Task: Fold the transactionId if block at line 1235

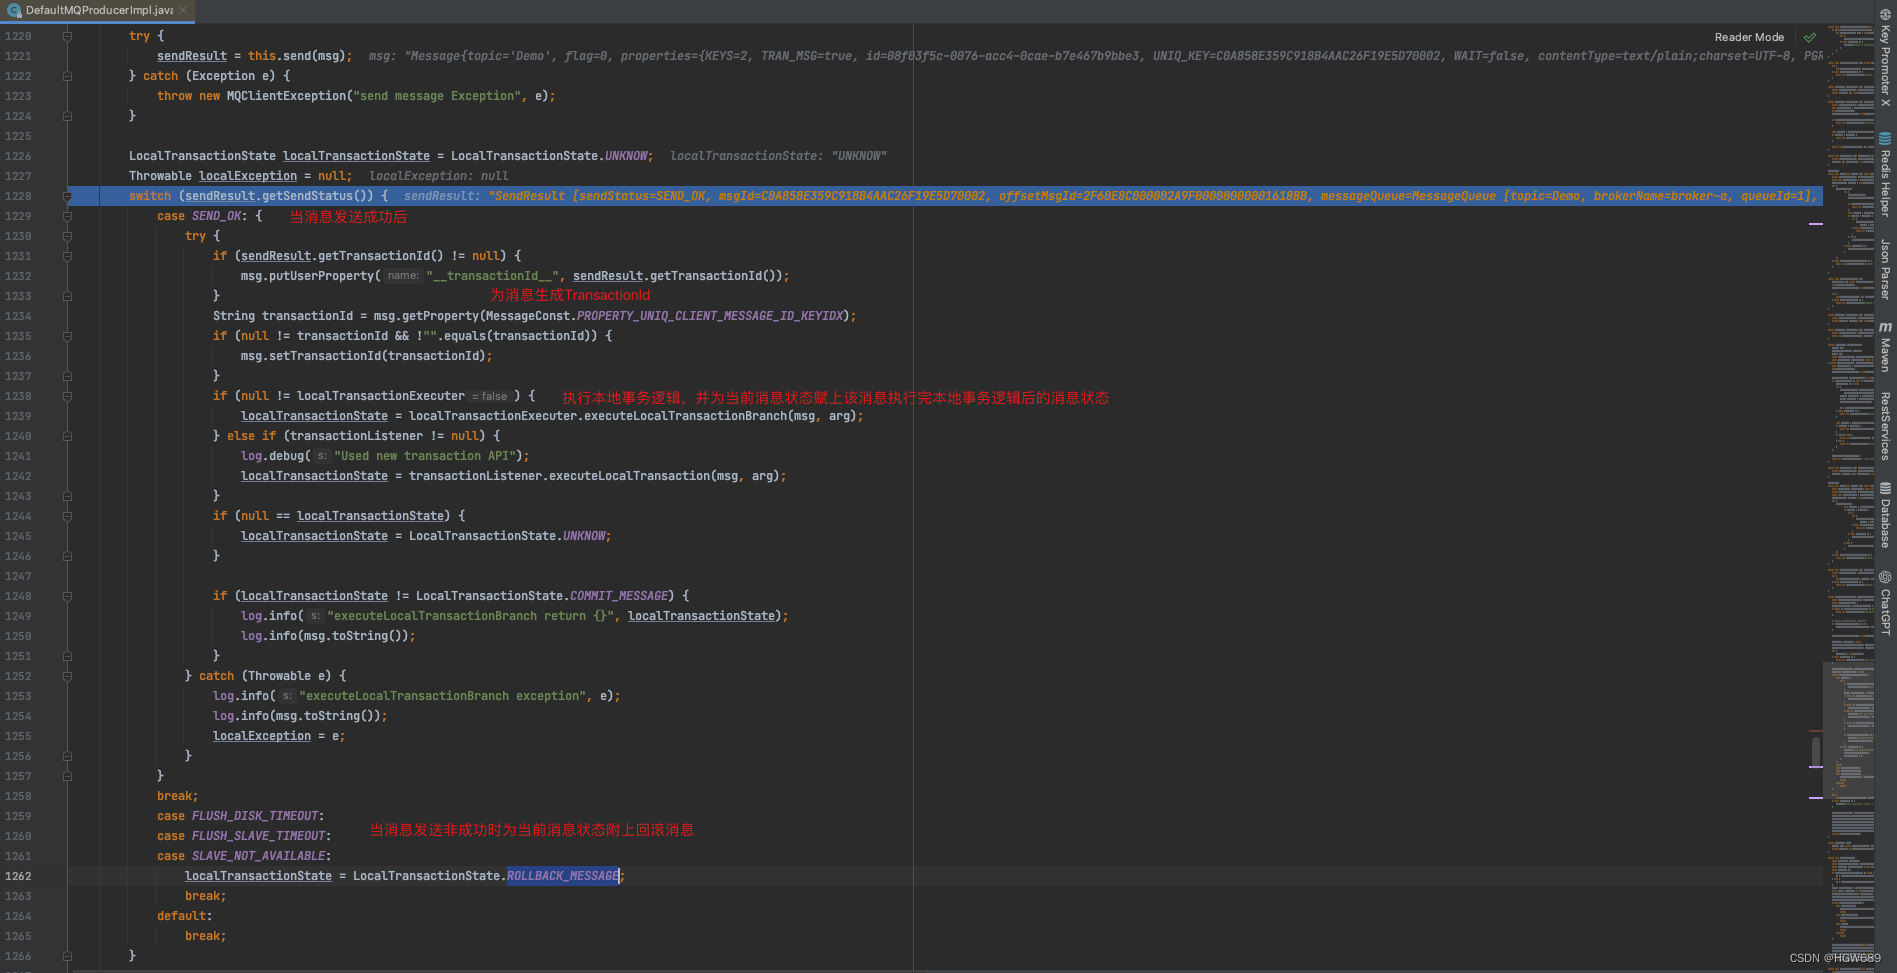Action: pyautogui.click(x=67, y=336)
